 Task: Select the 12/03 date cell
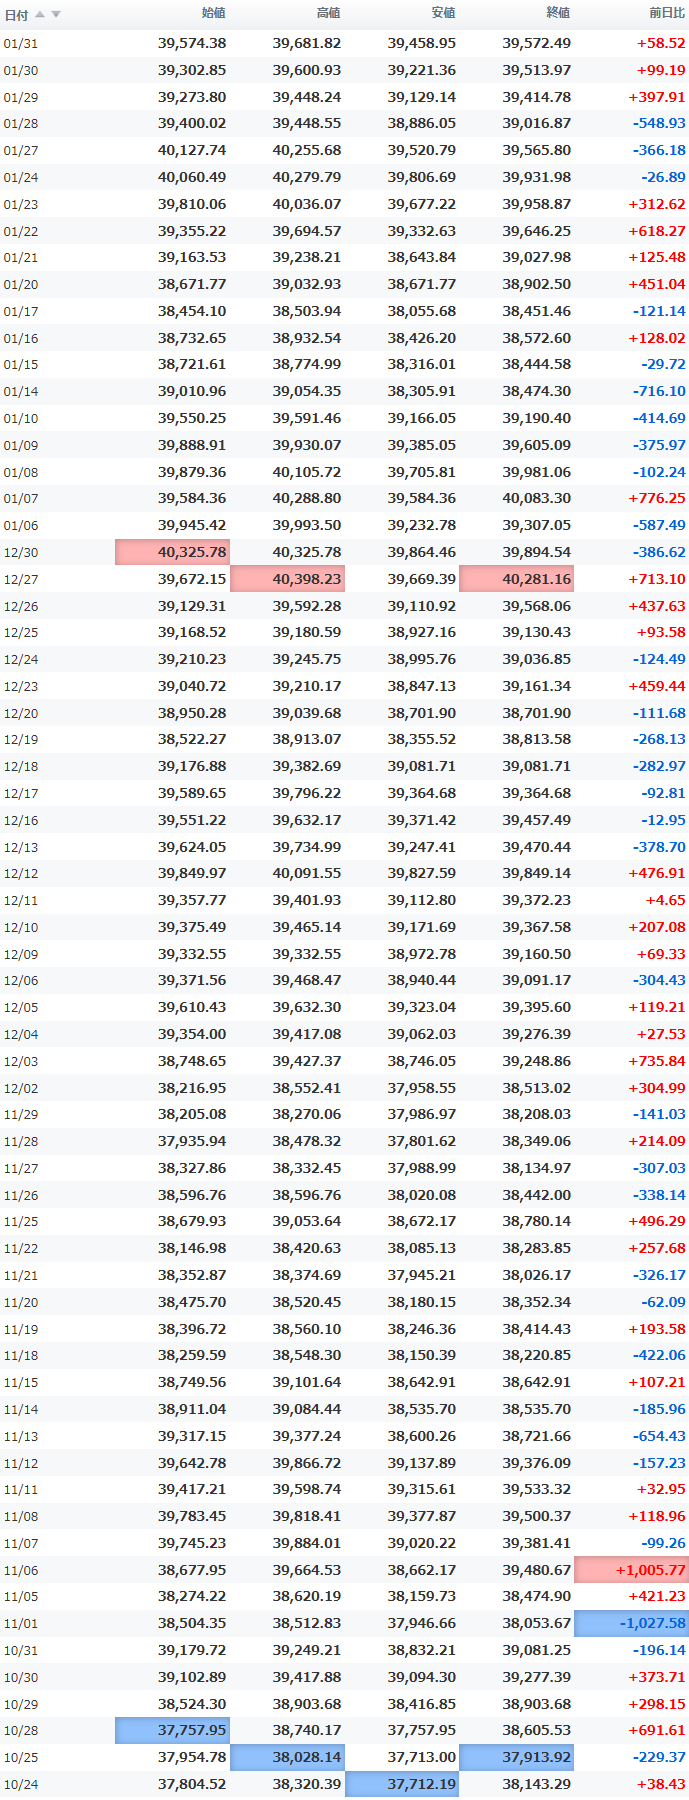[x=21, y=1062]
